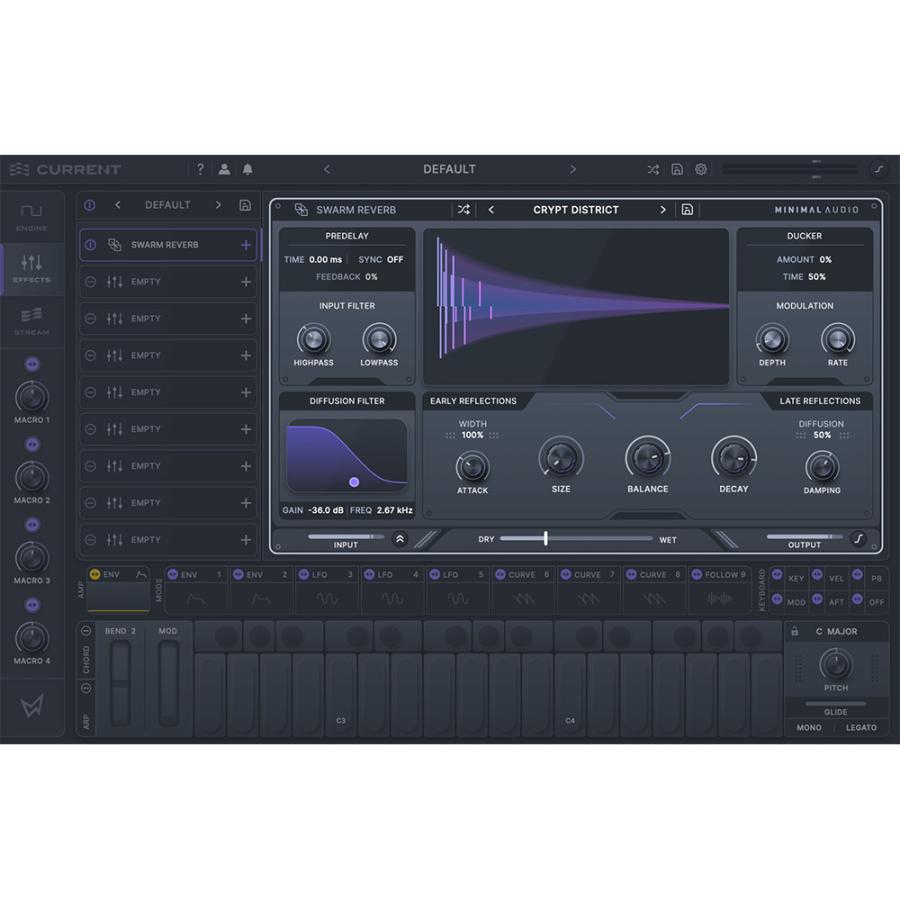Open the help question mark icon

(200, 169)
